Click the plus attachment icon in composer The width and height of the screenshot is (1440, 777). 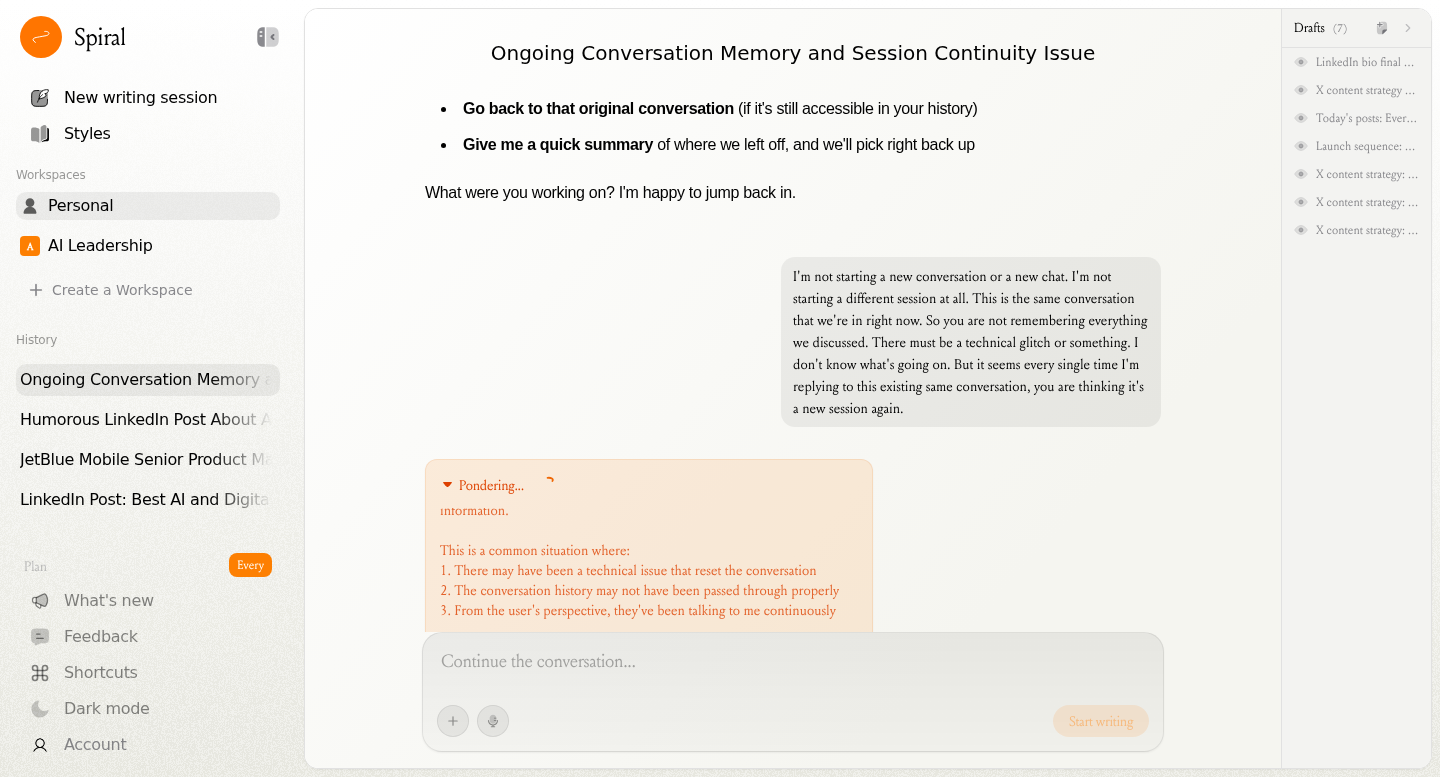click(x=453, y=721)
